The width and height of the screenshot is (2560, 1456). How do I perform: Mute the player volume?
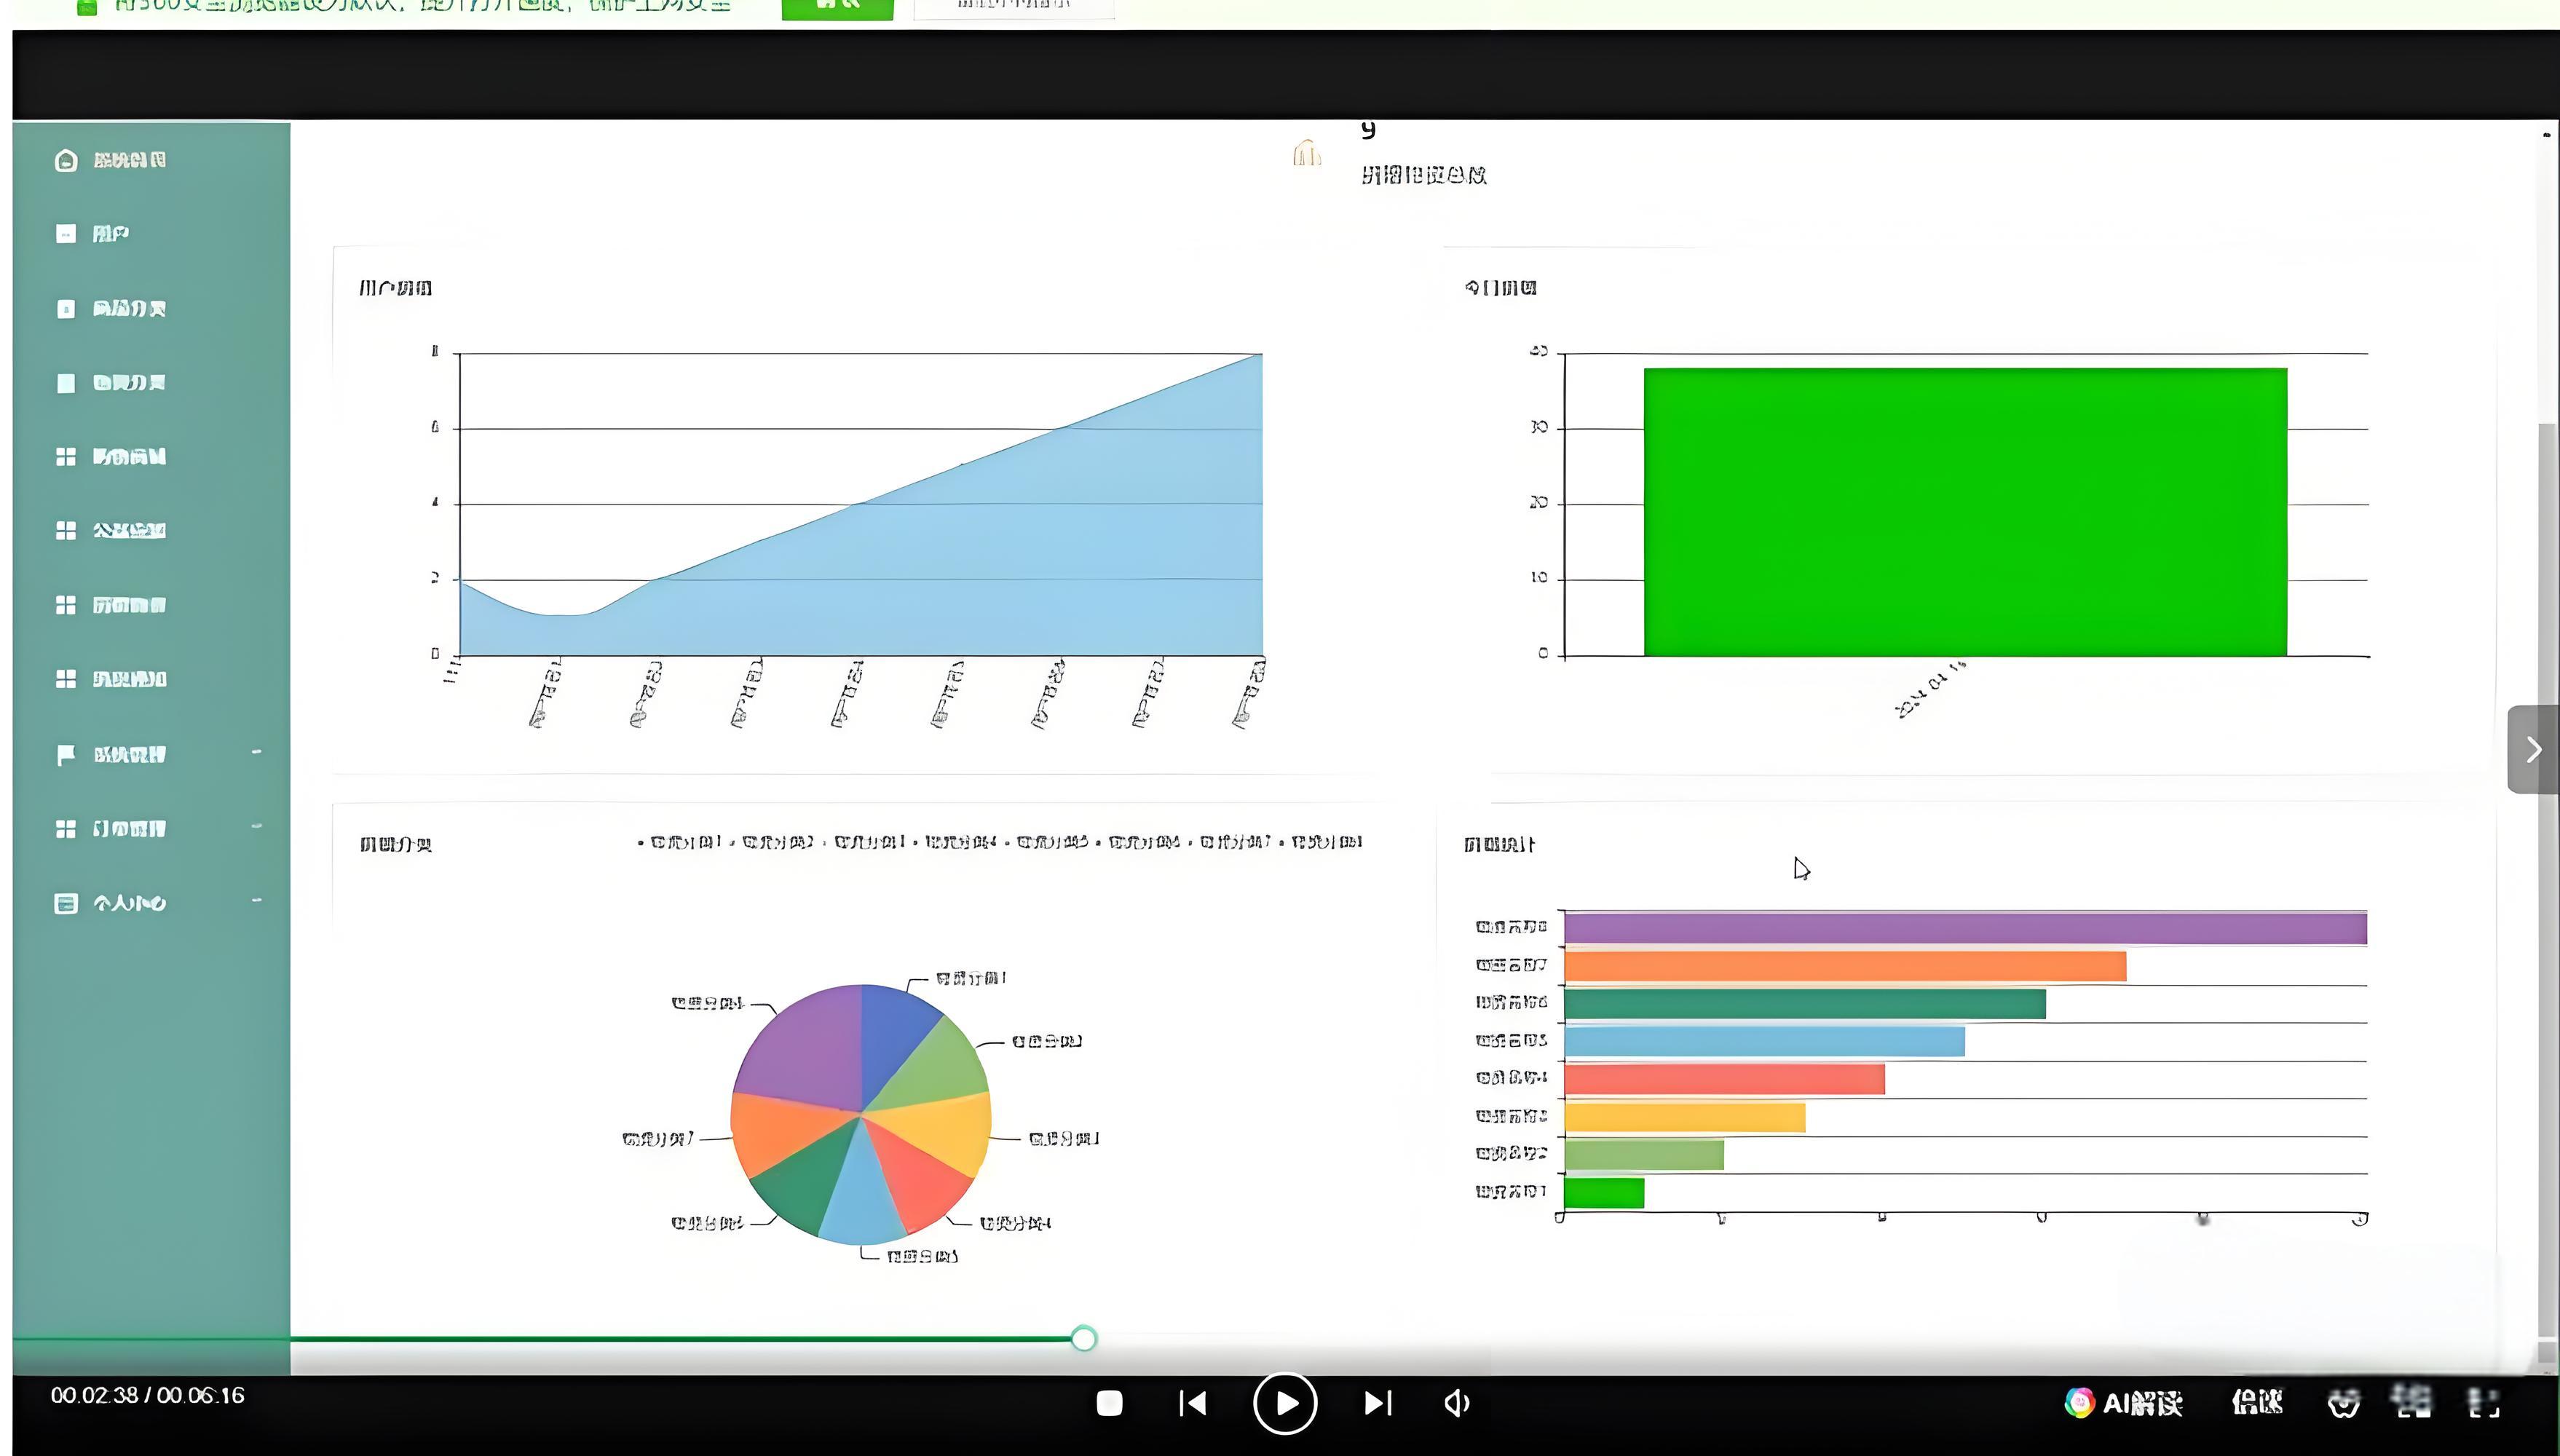coord(1457,1403)
